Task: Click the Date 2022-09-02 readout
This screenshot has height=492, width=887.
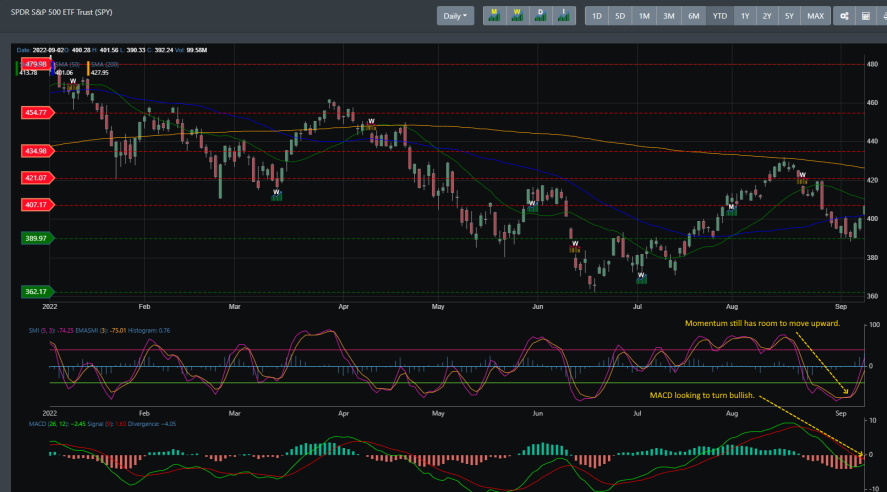Action: (40, 50)
